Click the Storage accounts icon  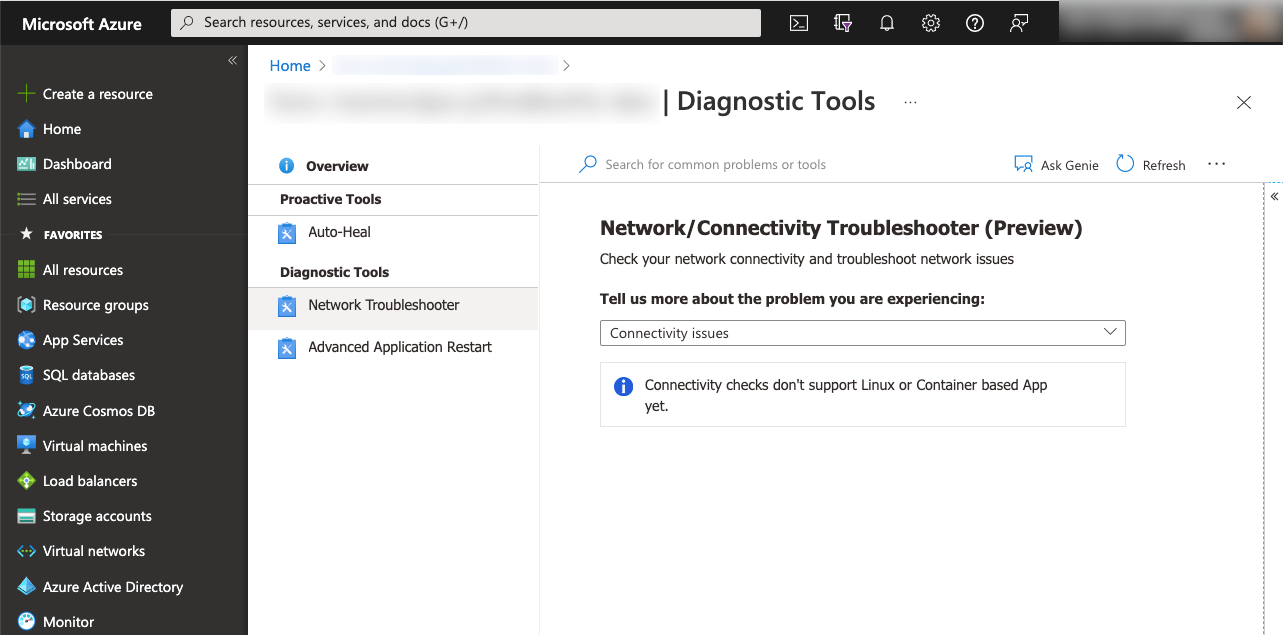click(x=26, y=516)
